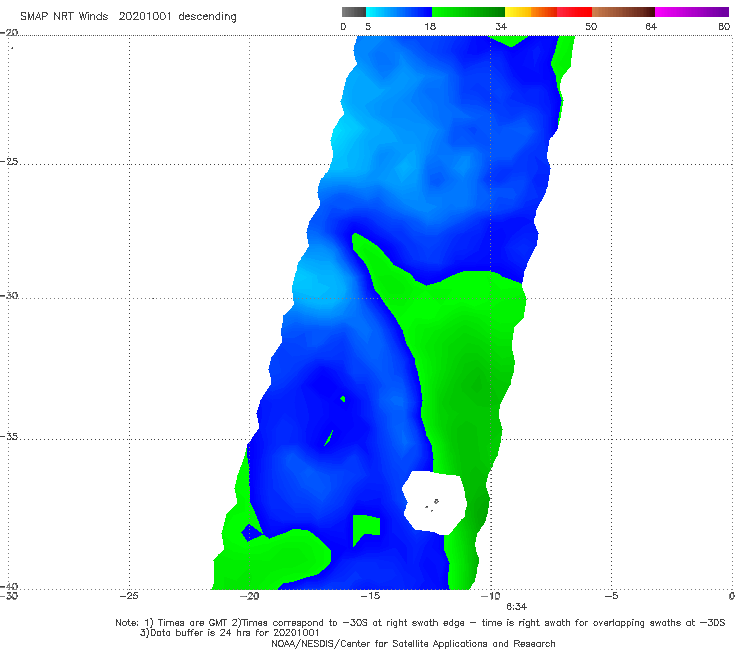Pick the red segment of the color bar
The height and width of the screenshot is (650, 740).
574,12
